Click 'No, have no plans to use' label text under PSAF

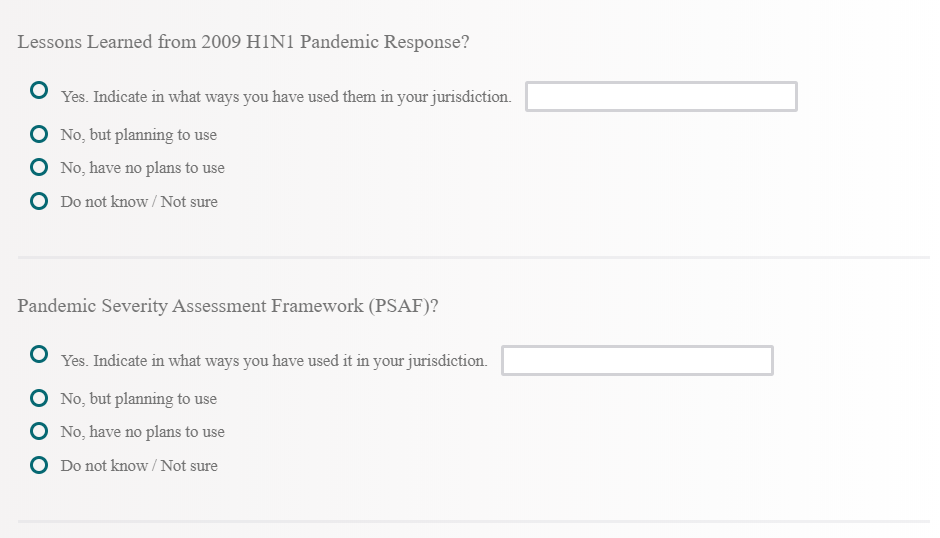(143, 432)
